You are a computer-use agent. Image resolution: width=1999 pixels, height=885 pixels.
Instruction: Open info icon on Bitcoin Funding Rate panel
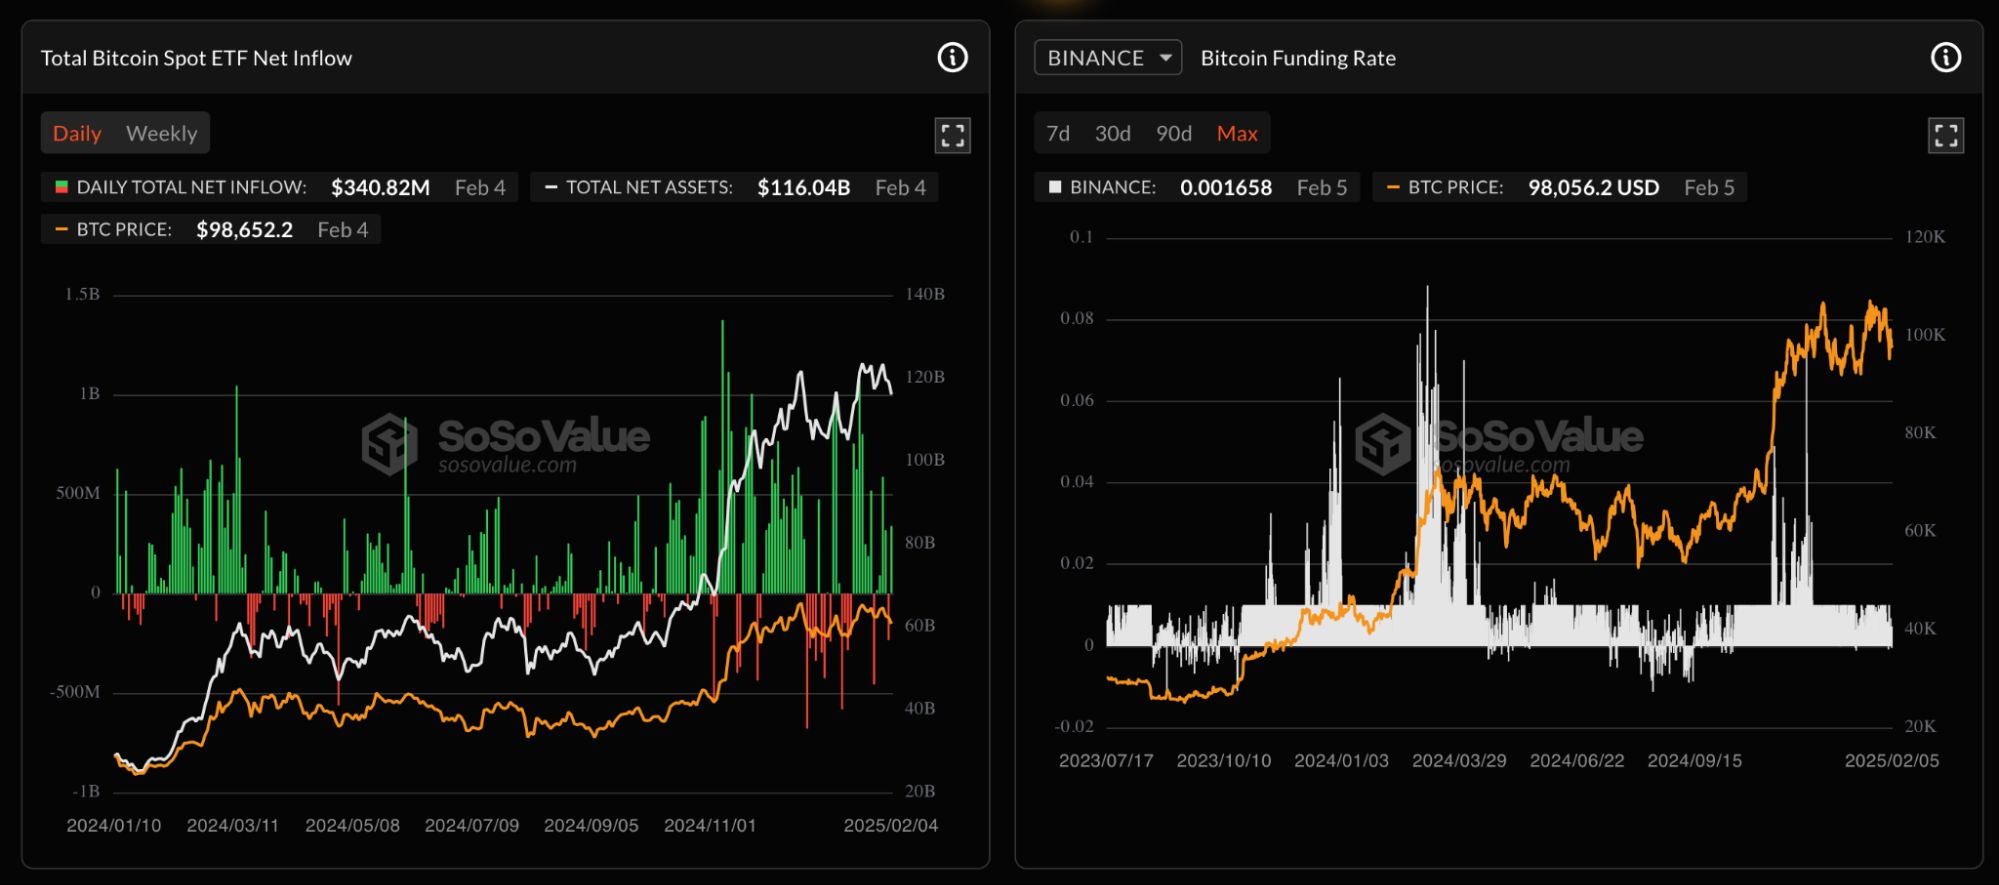[x=1945, y=58]
